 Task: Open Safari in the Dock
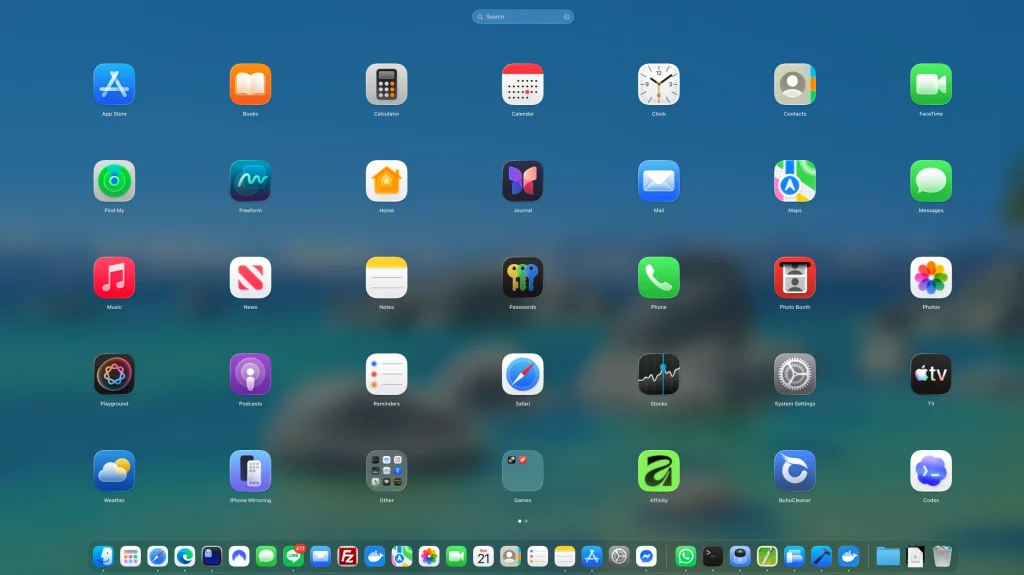pyautogui.click(x=157, y=556)
